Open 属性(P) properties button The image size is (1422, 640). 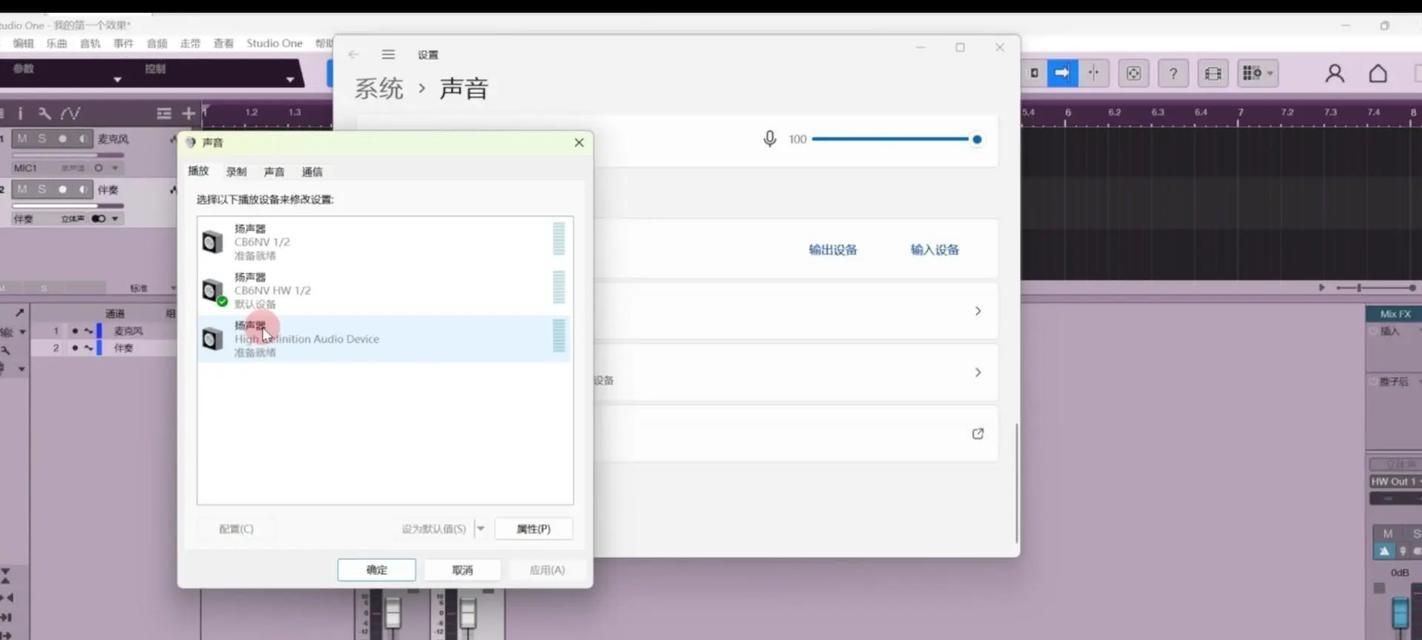click(x=533, y=528)
